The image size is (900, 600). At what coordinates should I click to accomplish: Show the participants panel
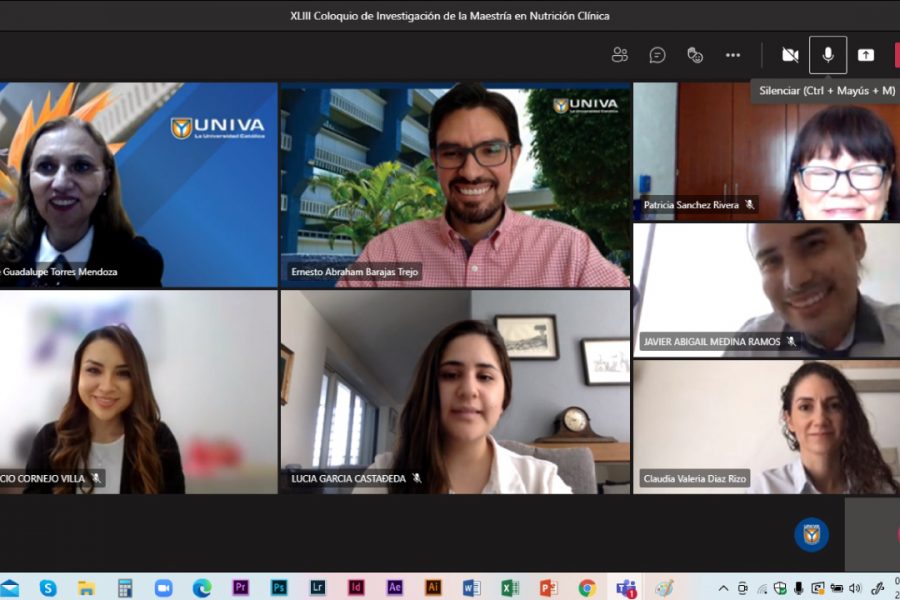619,55
